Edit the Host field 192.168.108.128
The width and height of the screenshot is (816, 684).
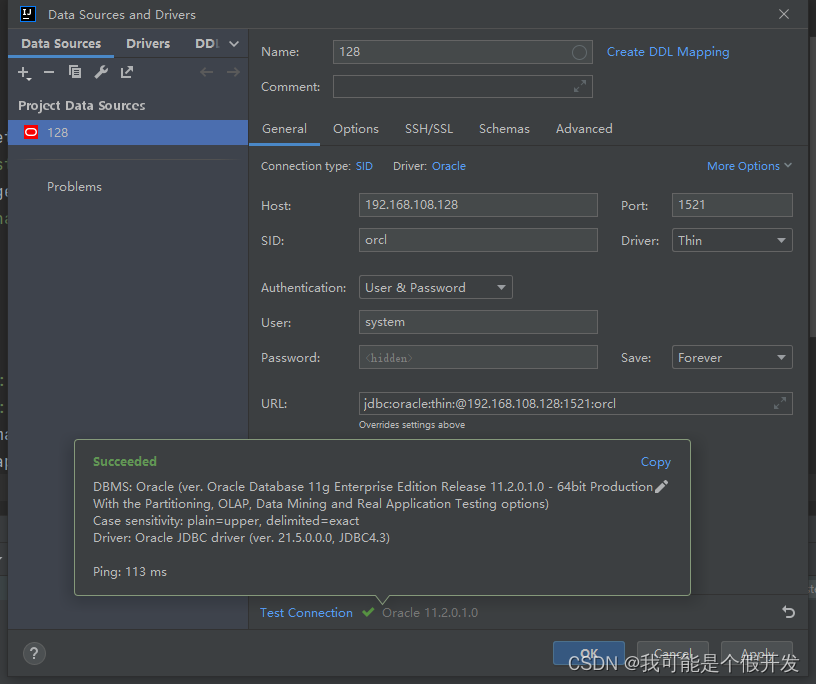478,205
